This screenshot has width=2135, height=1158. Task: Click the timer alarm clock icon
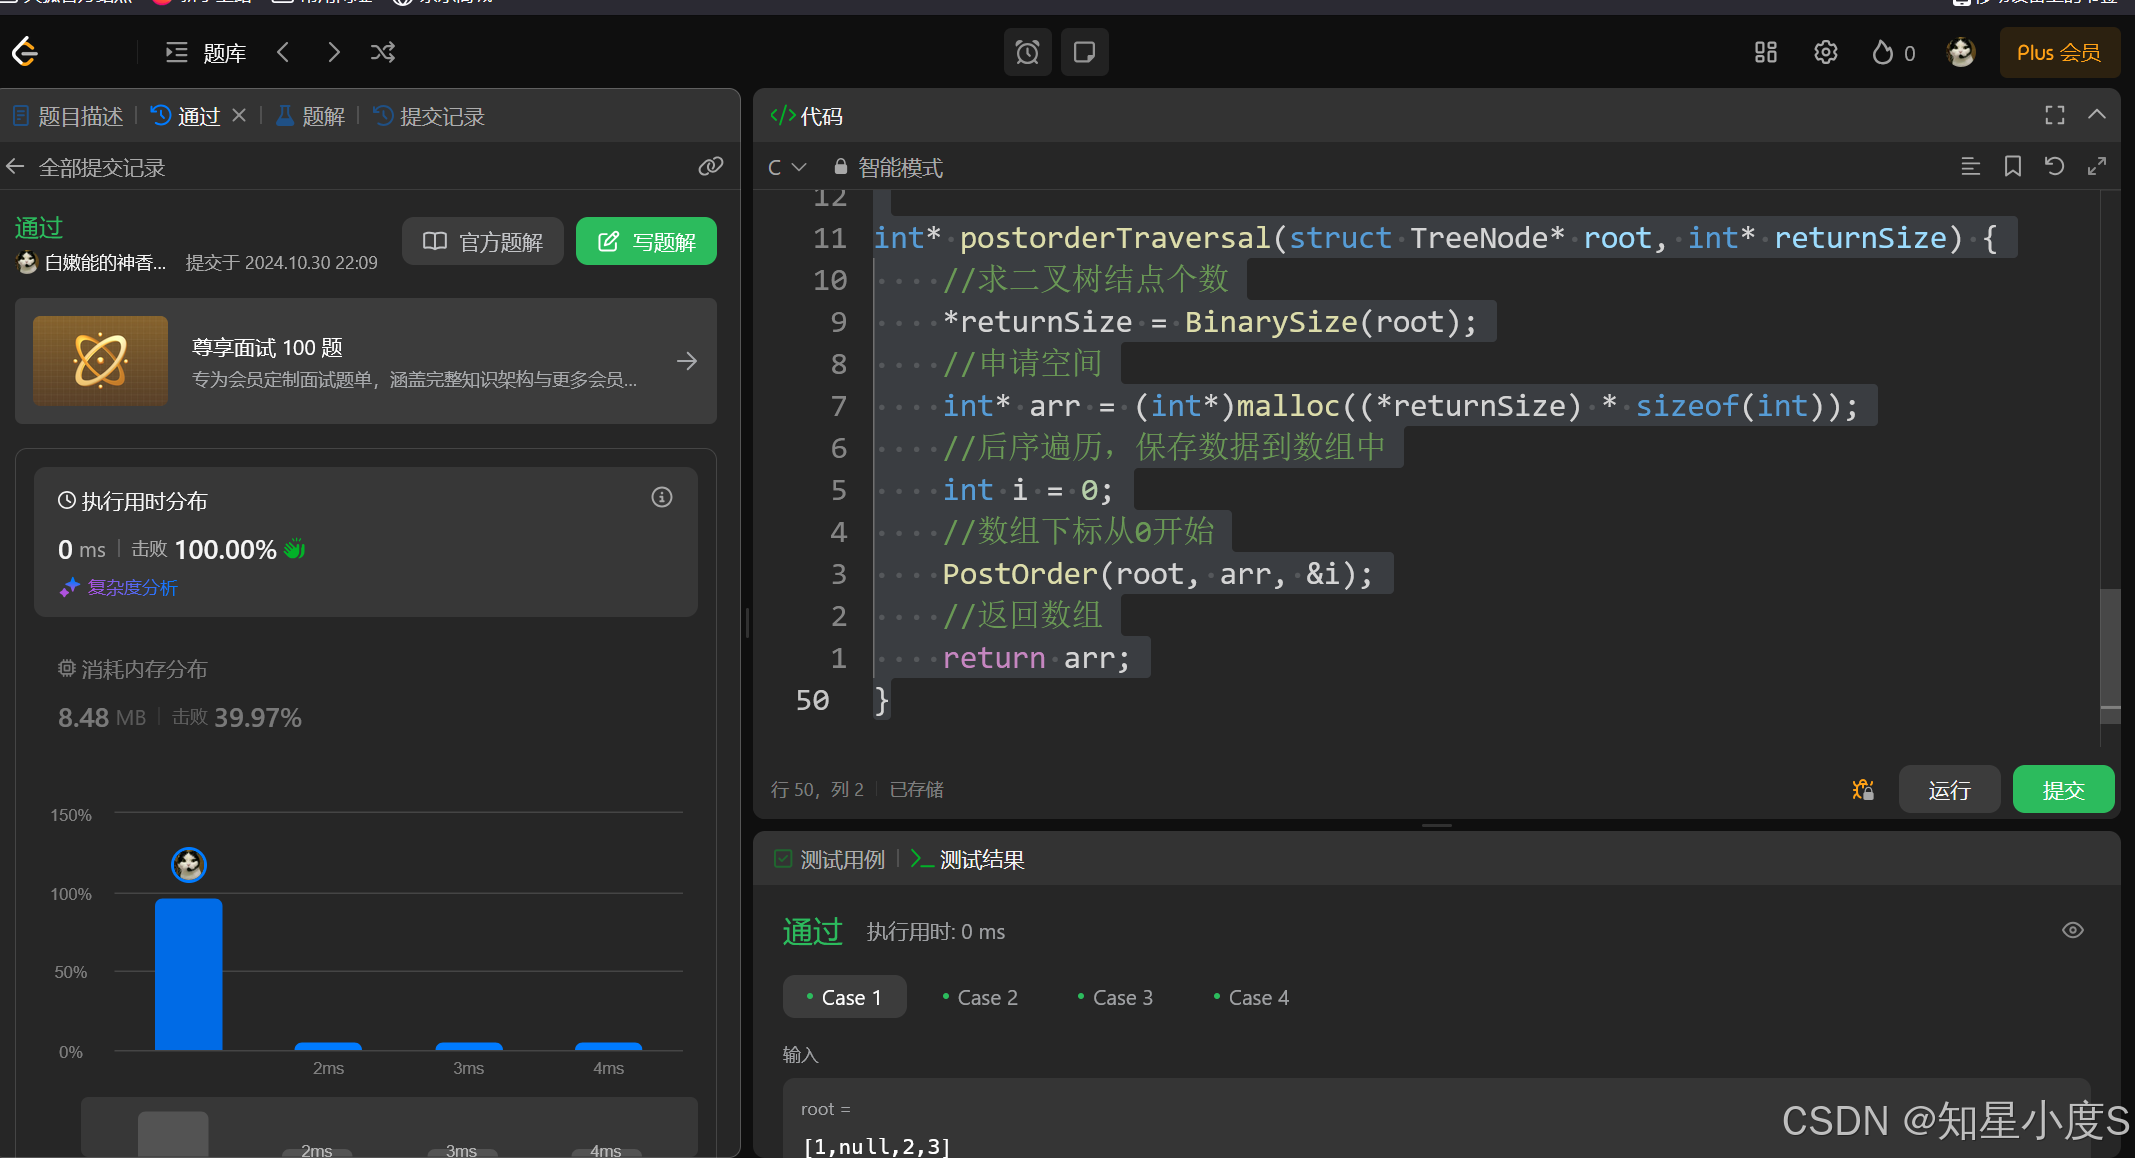[x=1027, y=52]
